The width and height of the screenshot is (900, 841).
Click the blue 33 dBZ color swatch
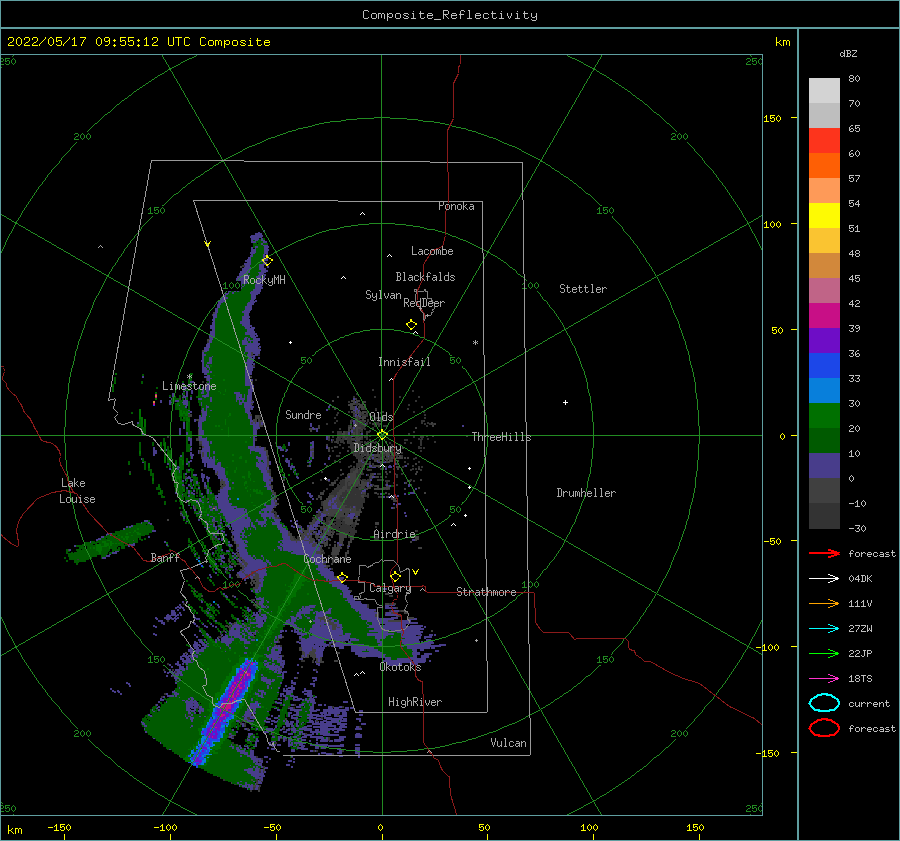(824, 366)
